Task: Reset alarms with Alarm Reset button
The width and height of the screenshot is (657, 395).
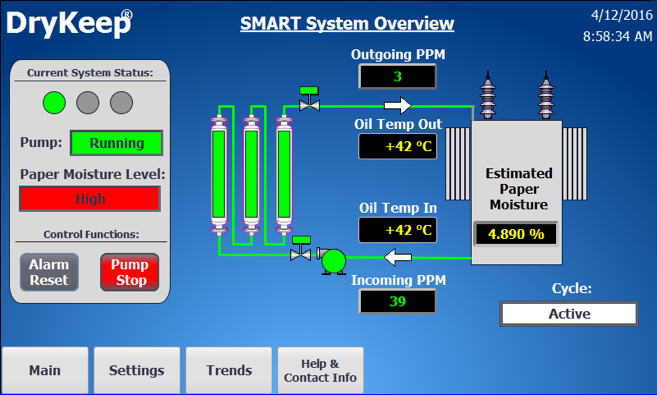Action: coord(49,272)
